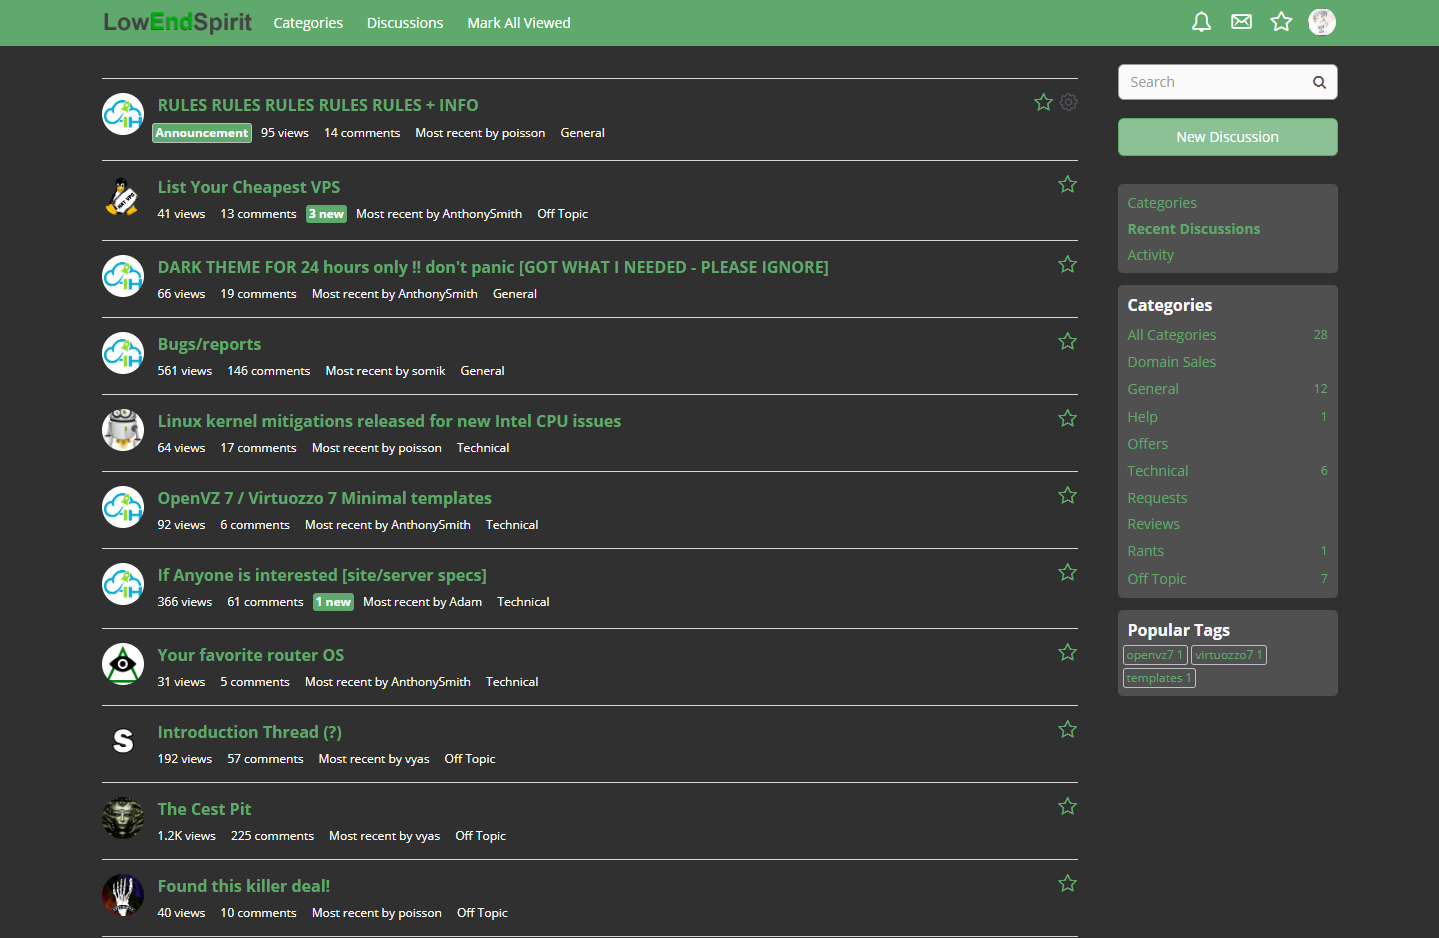1439x938 pixels.
Task: Open All Categories in sidebar
Action: click(1172, 335)
